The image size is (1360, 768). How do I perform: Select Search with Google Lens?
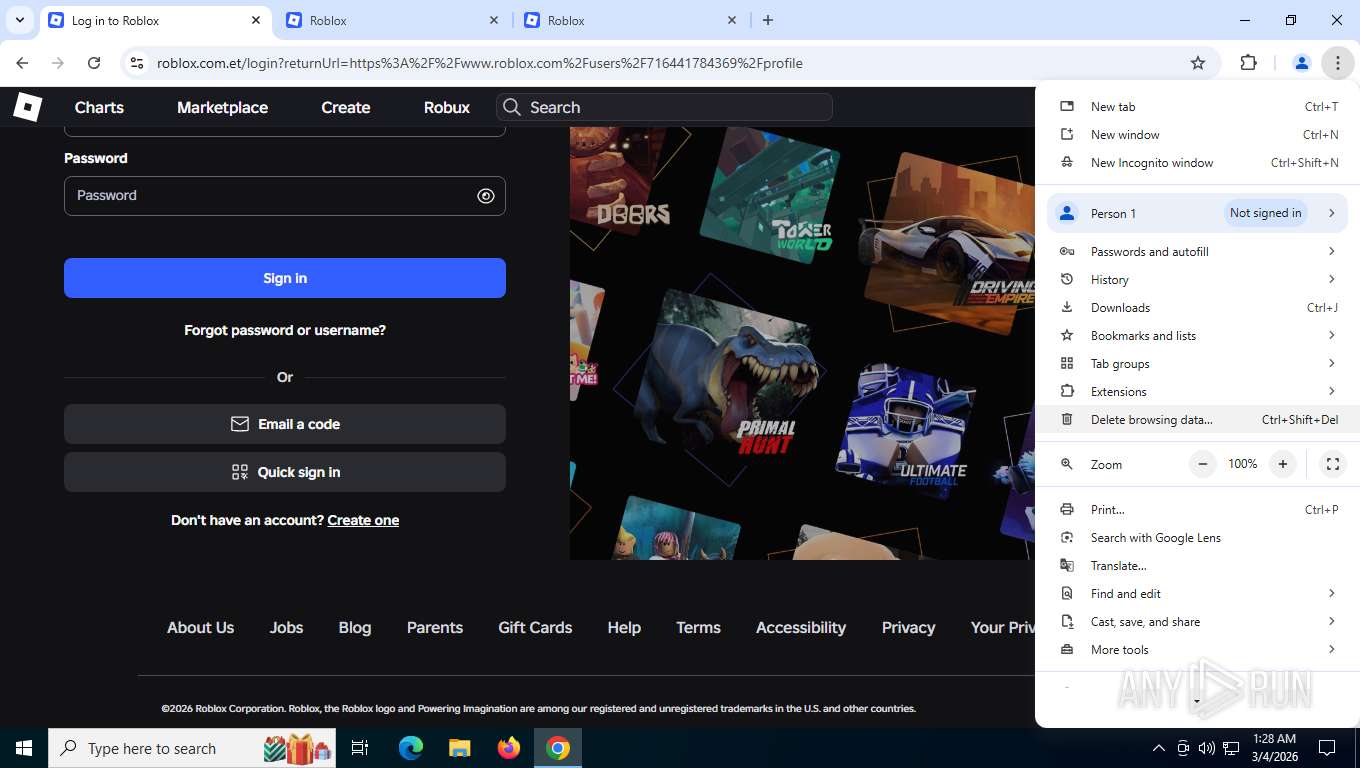tap(1198, 538)
